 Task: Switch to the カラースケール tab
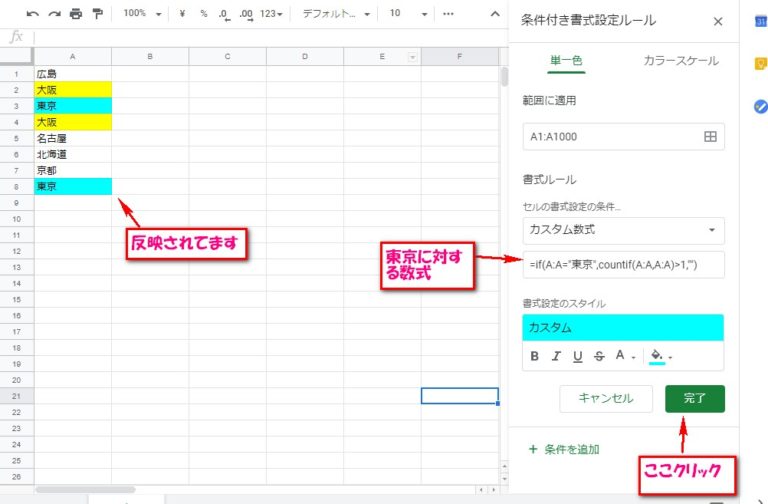(681, 61)
